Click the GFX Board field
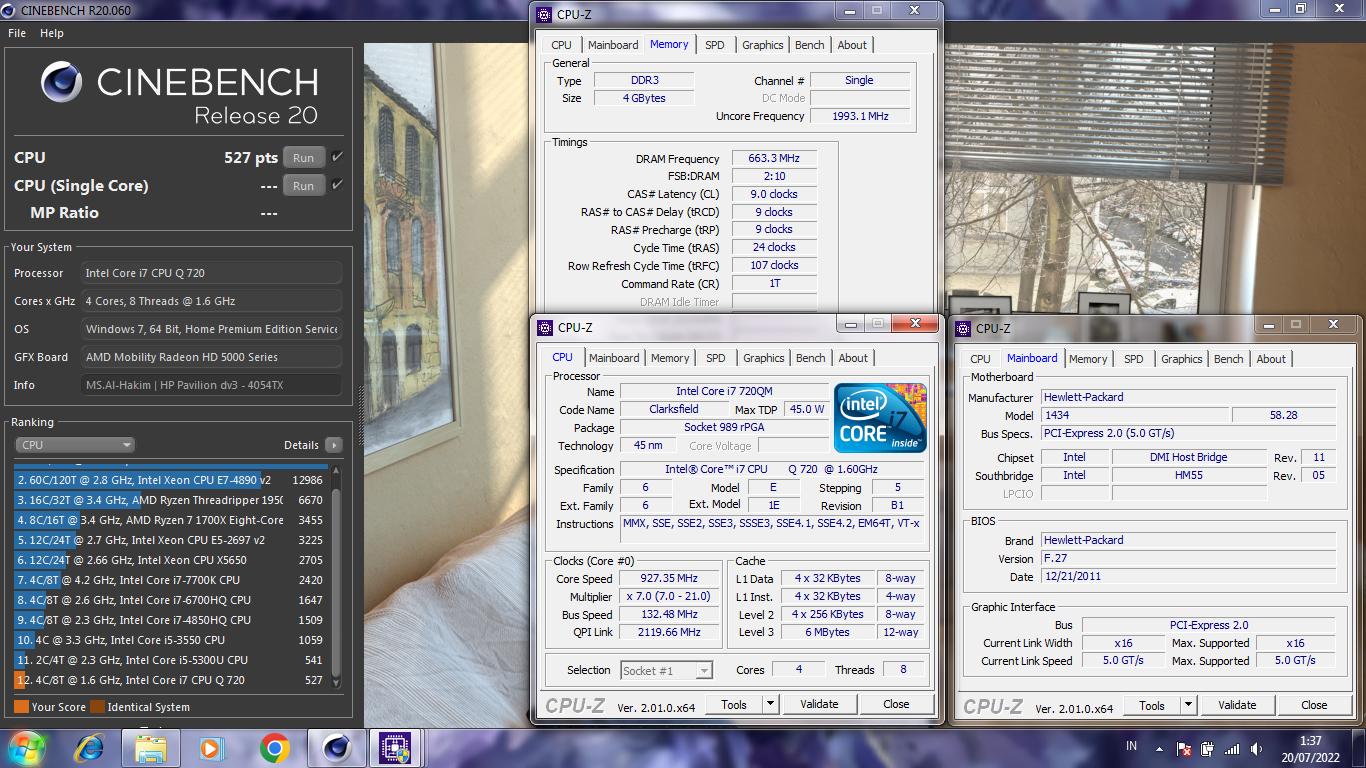 [211, 357]
